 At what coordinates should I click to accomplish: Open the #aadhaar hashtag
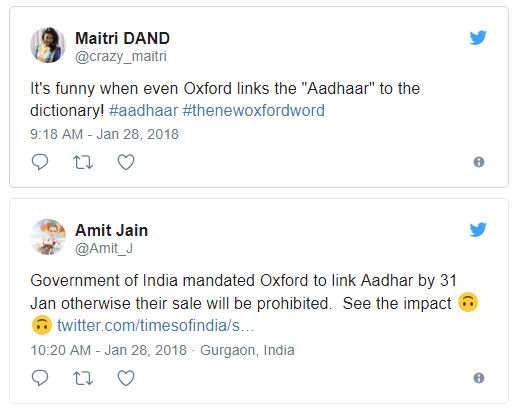tap(144, 111)
